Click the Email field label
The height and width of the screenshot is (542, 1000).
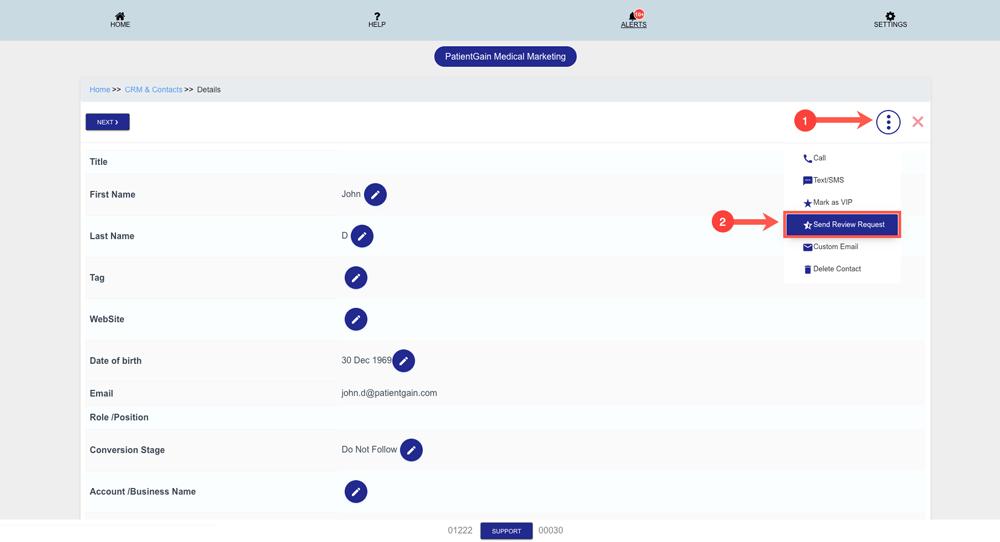(101, 393)
